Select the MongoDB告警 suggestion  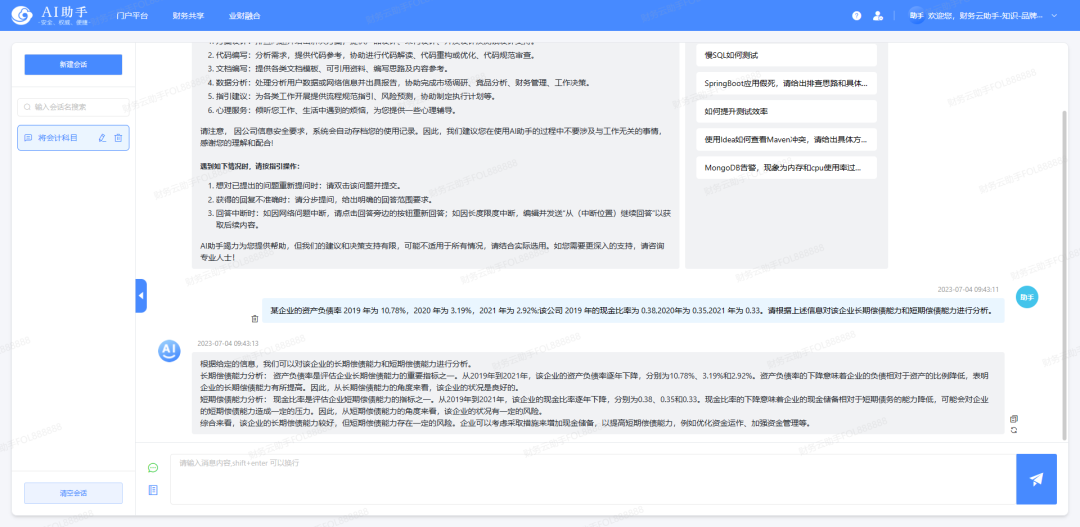click(786, 167)
